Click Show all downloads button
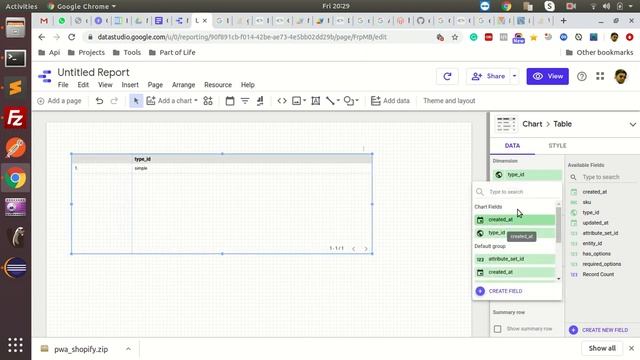Viewport: 640px width, 360px height. (602, 348)
